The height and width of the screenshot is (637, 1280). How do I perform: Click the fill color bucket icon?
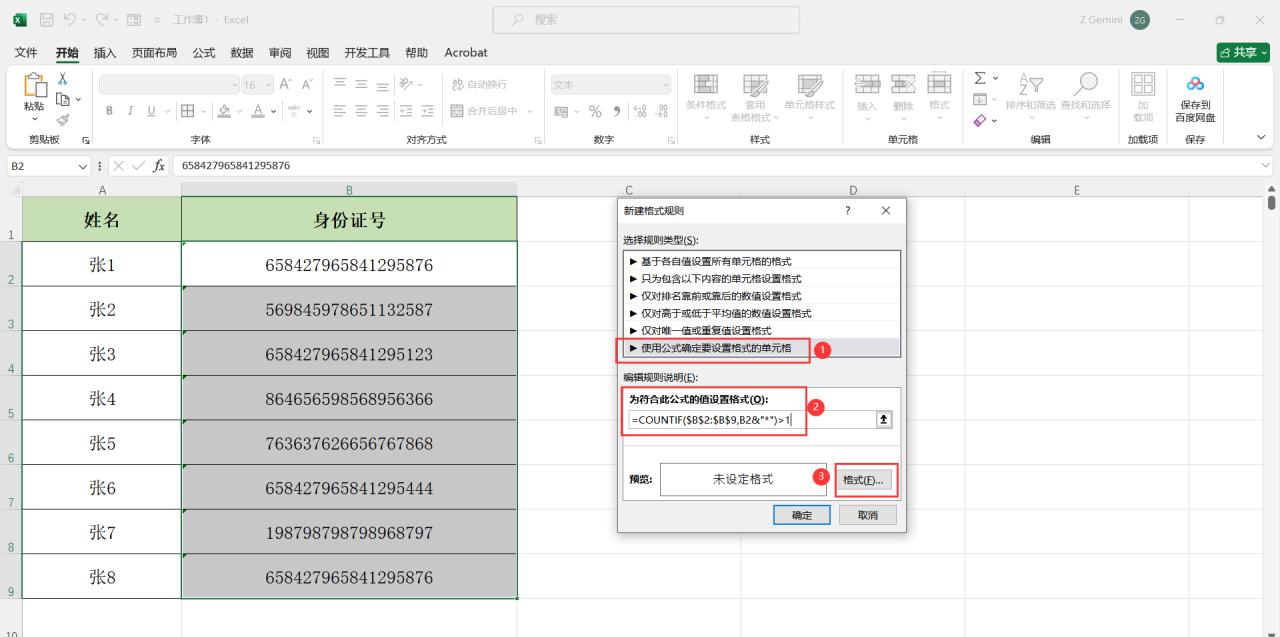point(224,111)
